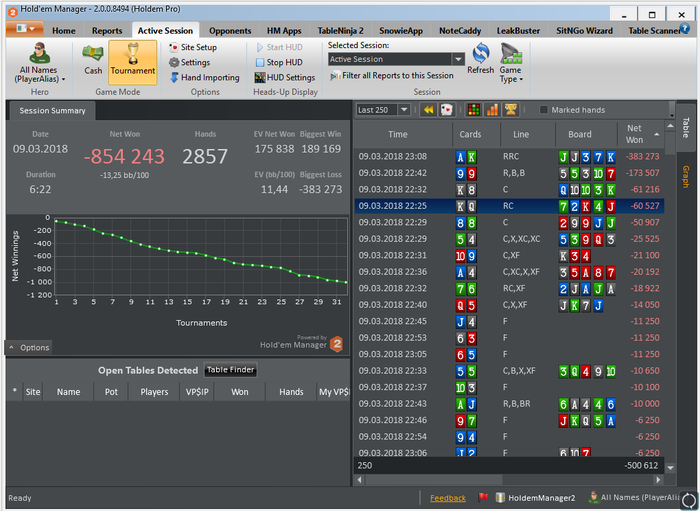The image size is (700, 511).
Task: Select the Session Summary tab
Action: point(52,111)
